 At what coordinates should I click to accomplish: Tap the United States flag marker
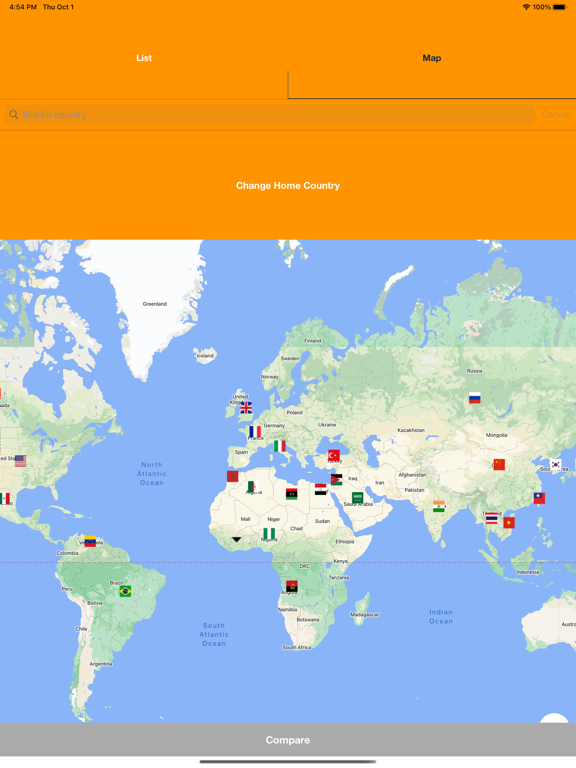(x=21, y=461)
